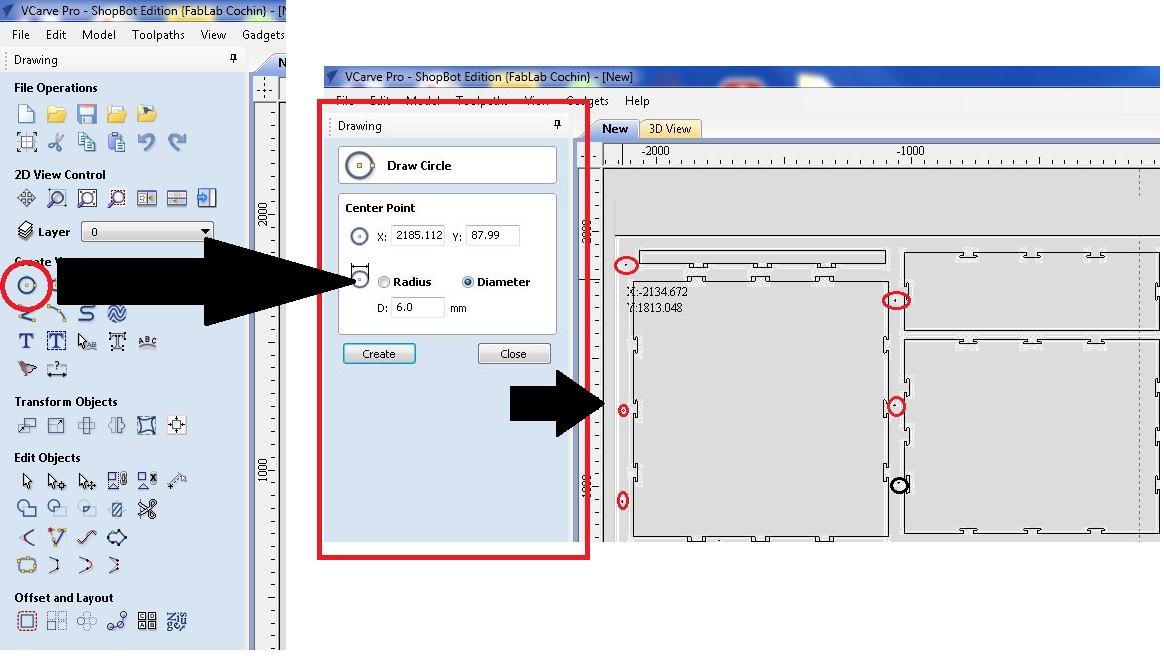Click the center point X coordinate field
The image size is (1164, 656).
click(417, 235)
